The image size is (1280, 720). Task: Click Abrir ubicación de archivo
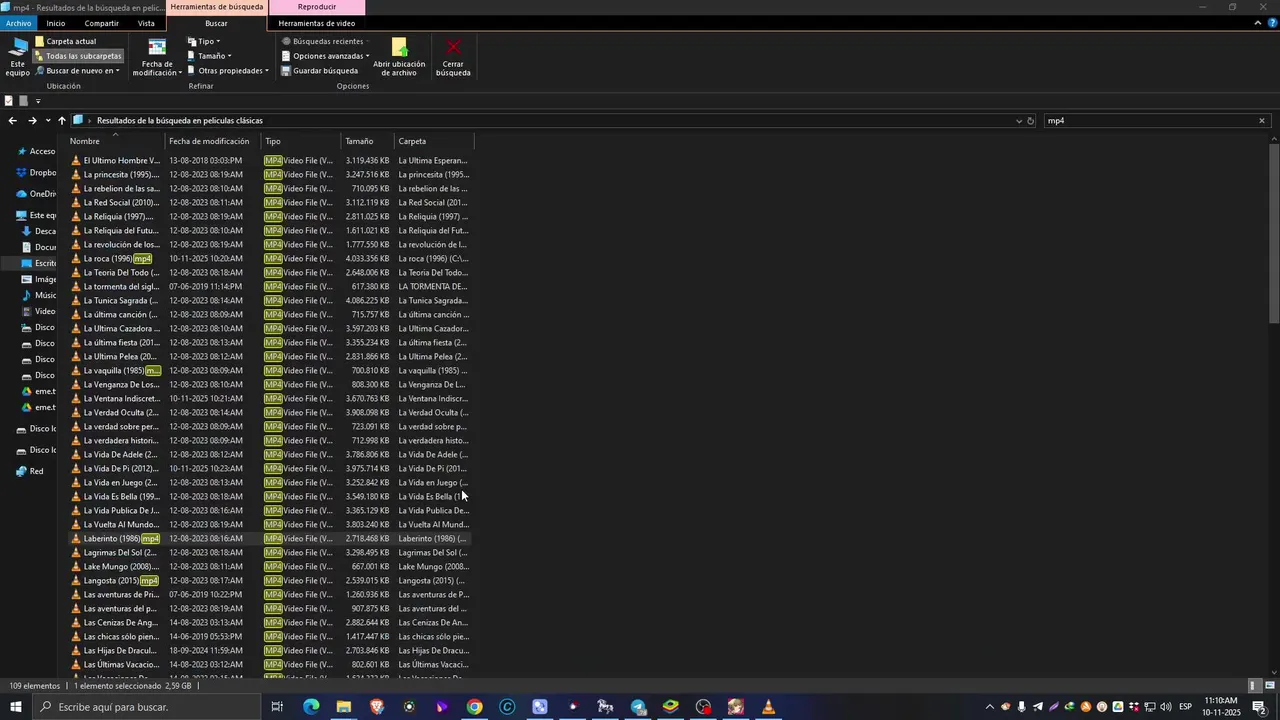point(399,58)
